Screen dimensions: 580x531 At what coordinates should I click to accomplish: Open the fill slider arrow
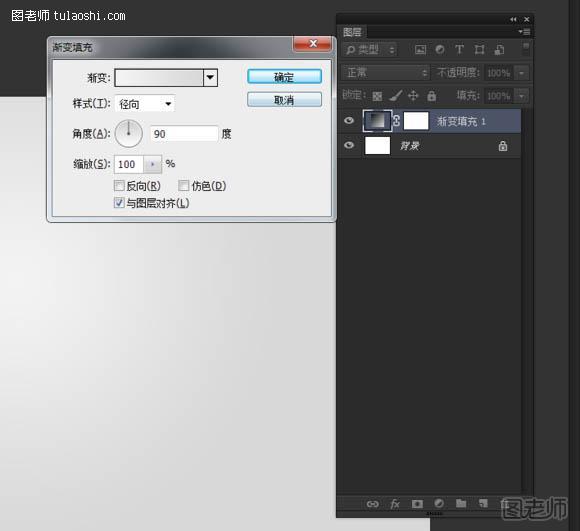tap(522, 96)
